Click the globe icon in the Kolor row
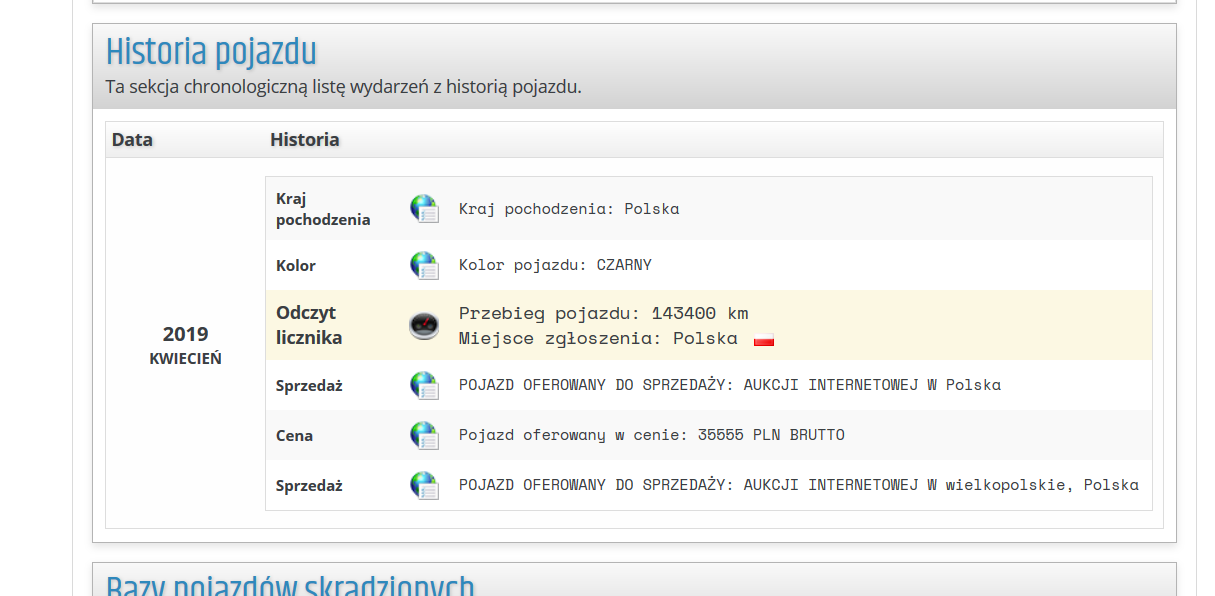1215x596 pixels. click(x=424, y=265)
